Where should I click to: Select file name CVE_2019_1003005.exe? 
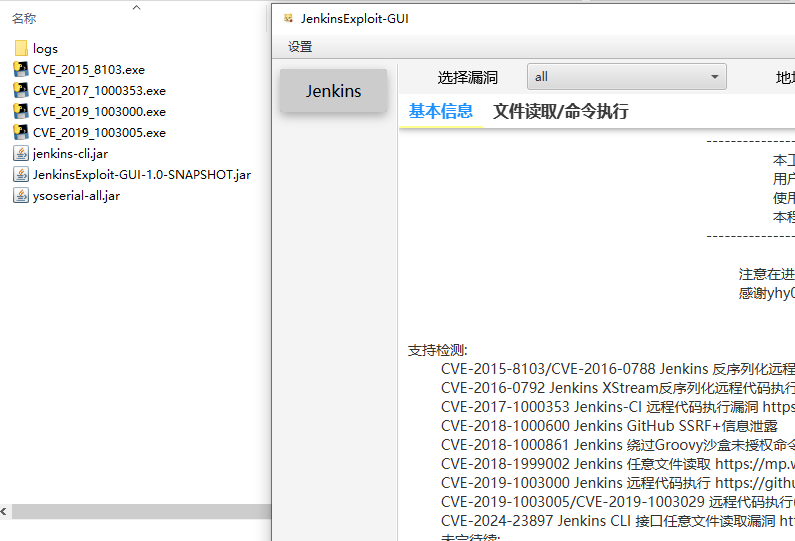pos(99,133)
